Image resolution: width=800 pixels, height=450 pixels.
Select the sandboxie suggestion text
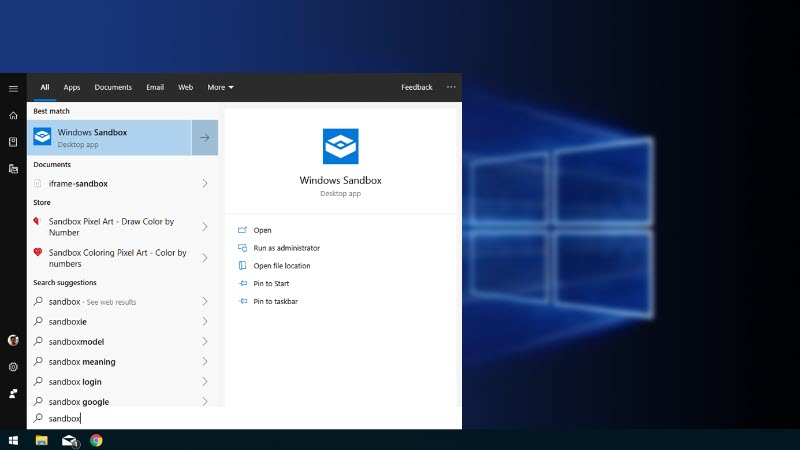point(67,321)
